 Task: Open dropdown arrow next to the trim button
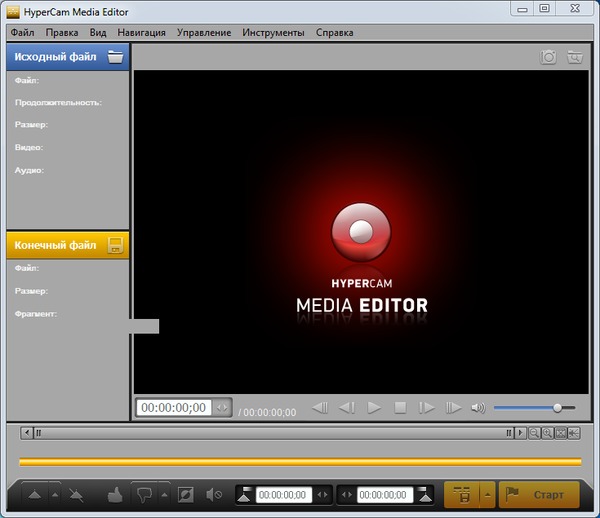click(487, 494)
